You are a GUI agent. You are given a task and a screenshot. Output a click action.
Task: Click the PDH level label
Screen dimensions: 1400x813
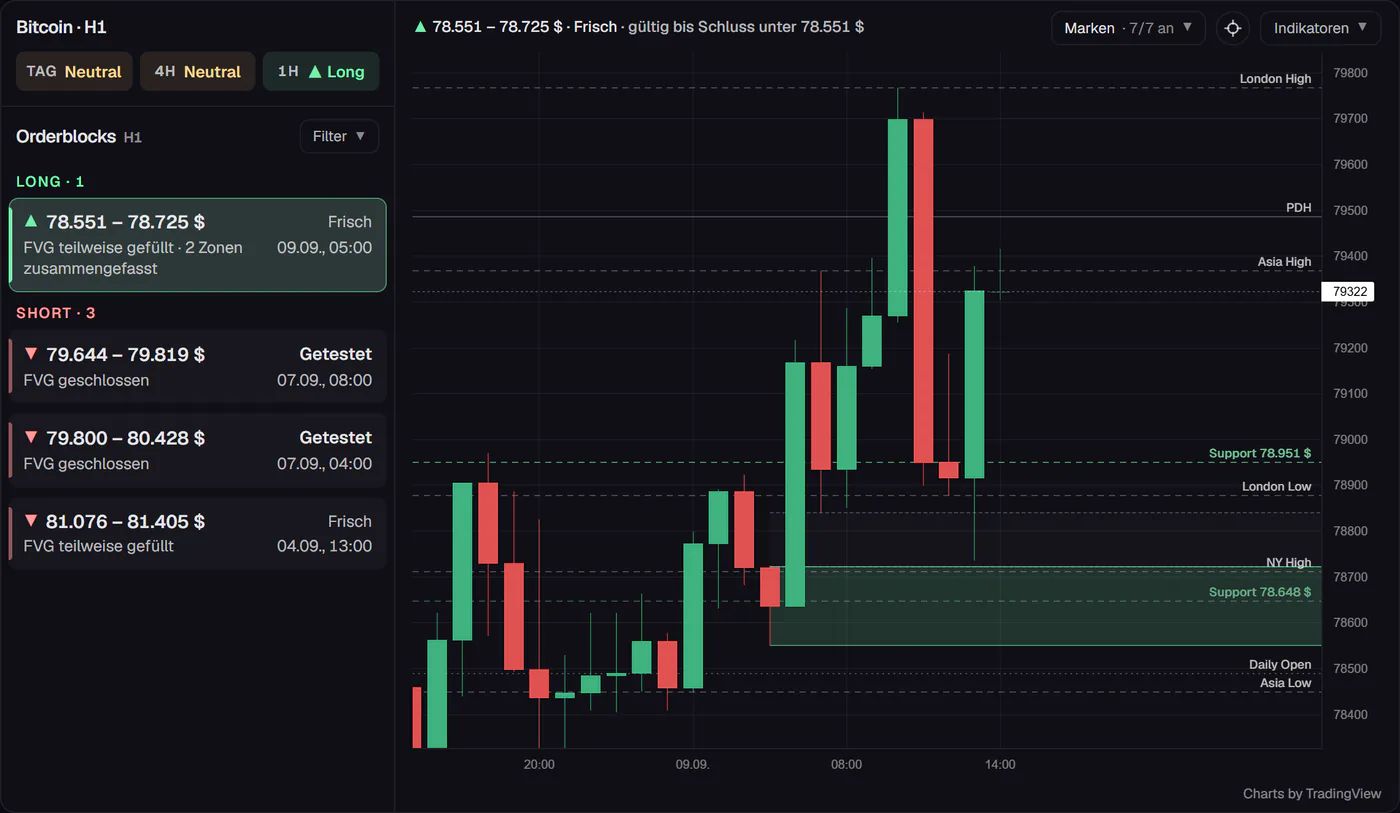(x=1298, y=208)
